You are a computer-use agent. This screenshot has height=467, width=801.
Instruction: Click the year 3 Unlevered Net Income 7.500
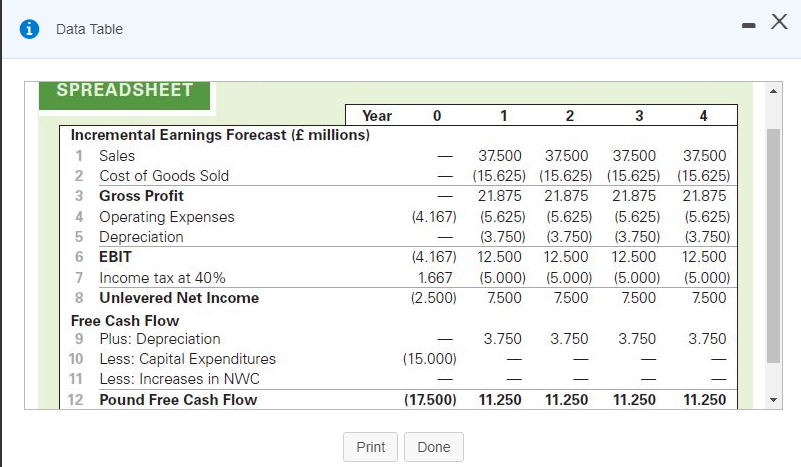pyautogui.click(x=638, y=298)
